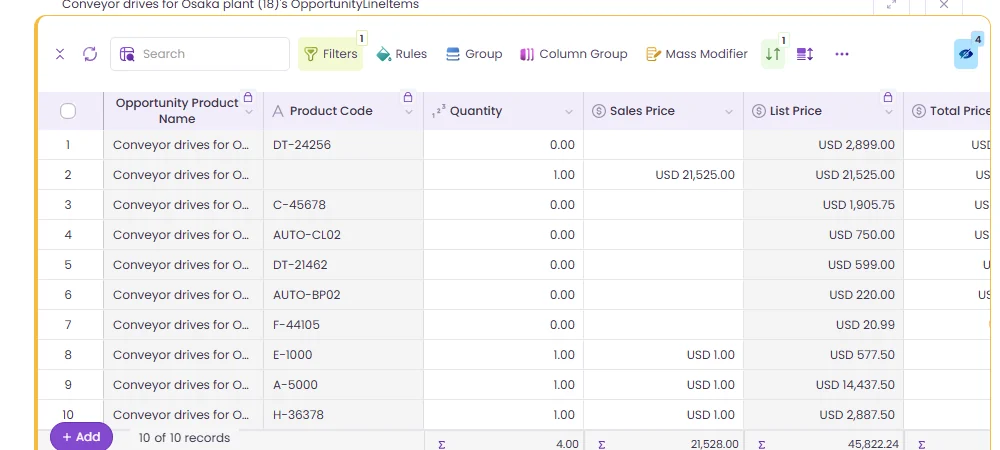Select product code cell E-1000
Viewport: 1000px width, 450px height.
(343, 354)
